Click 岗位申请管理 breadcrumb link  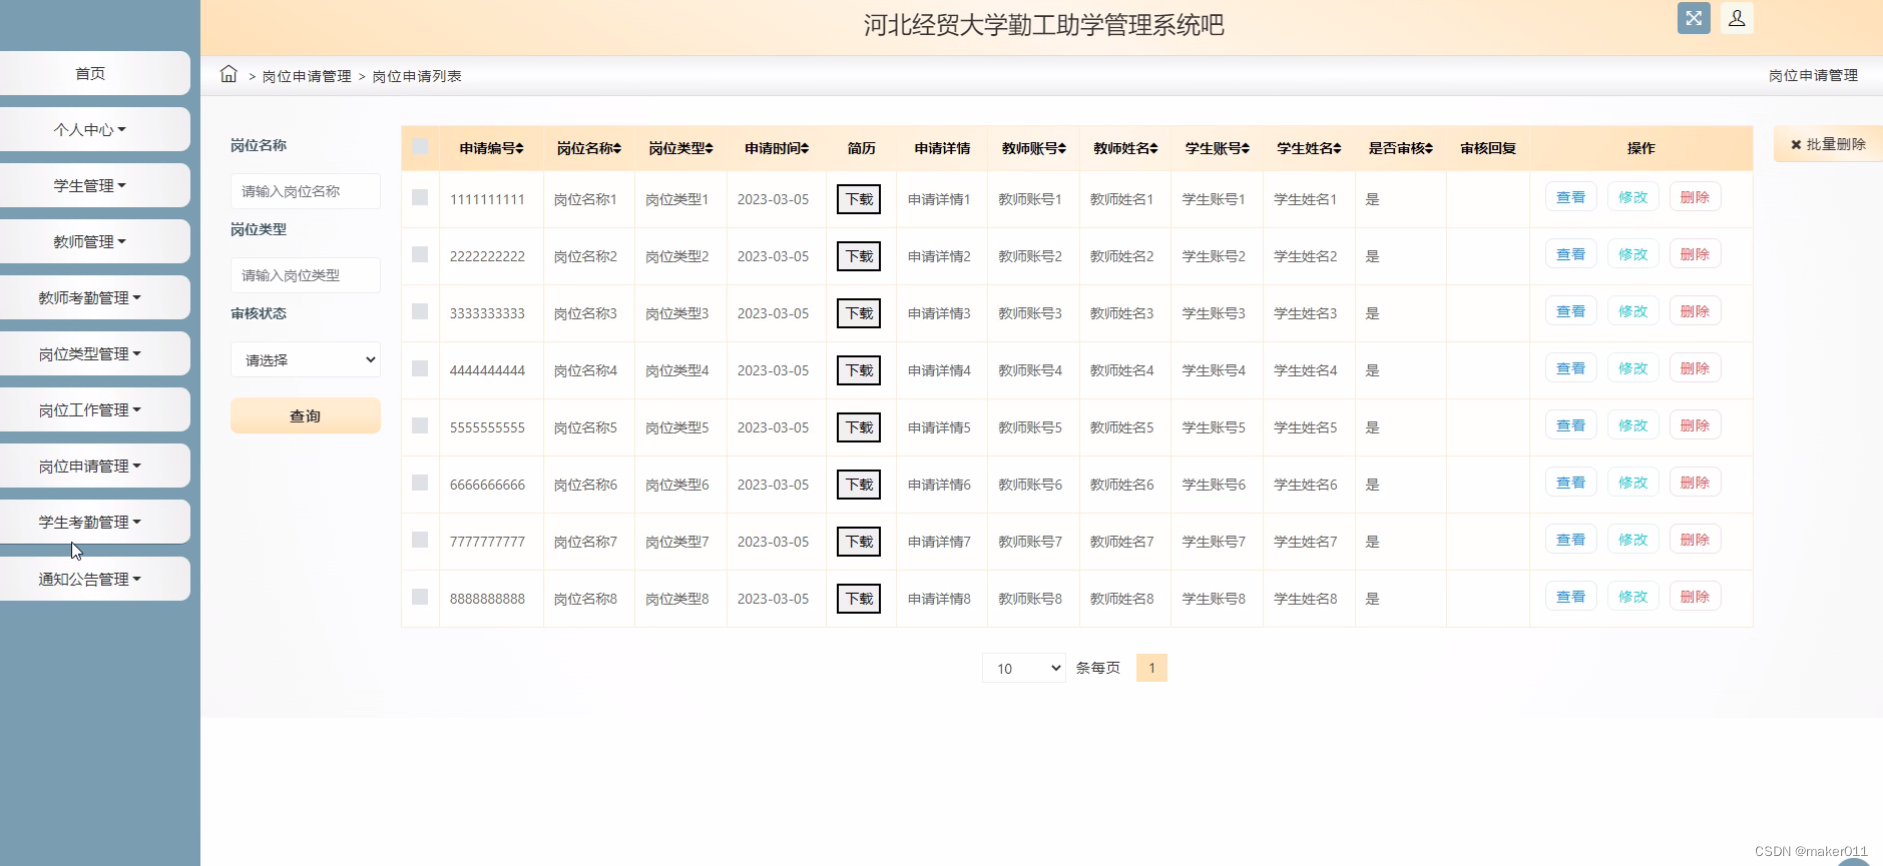306,76
